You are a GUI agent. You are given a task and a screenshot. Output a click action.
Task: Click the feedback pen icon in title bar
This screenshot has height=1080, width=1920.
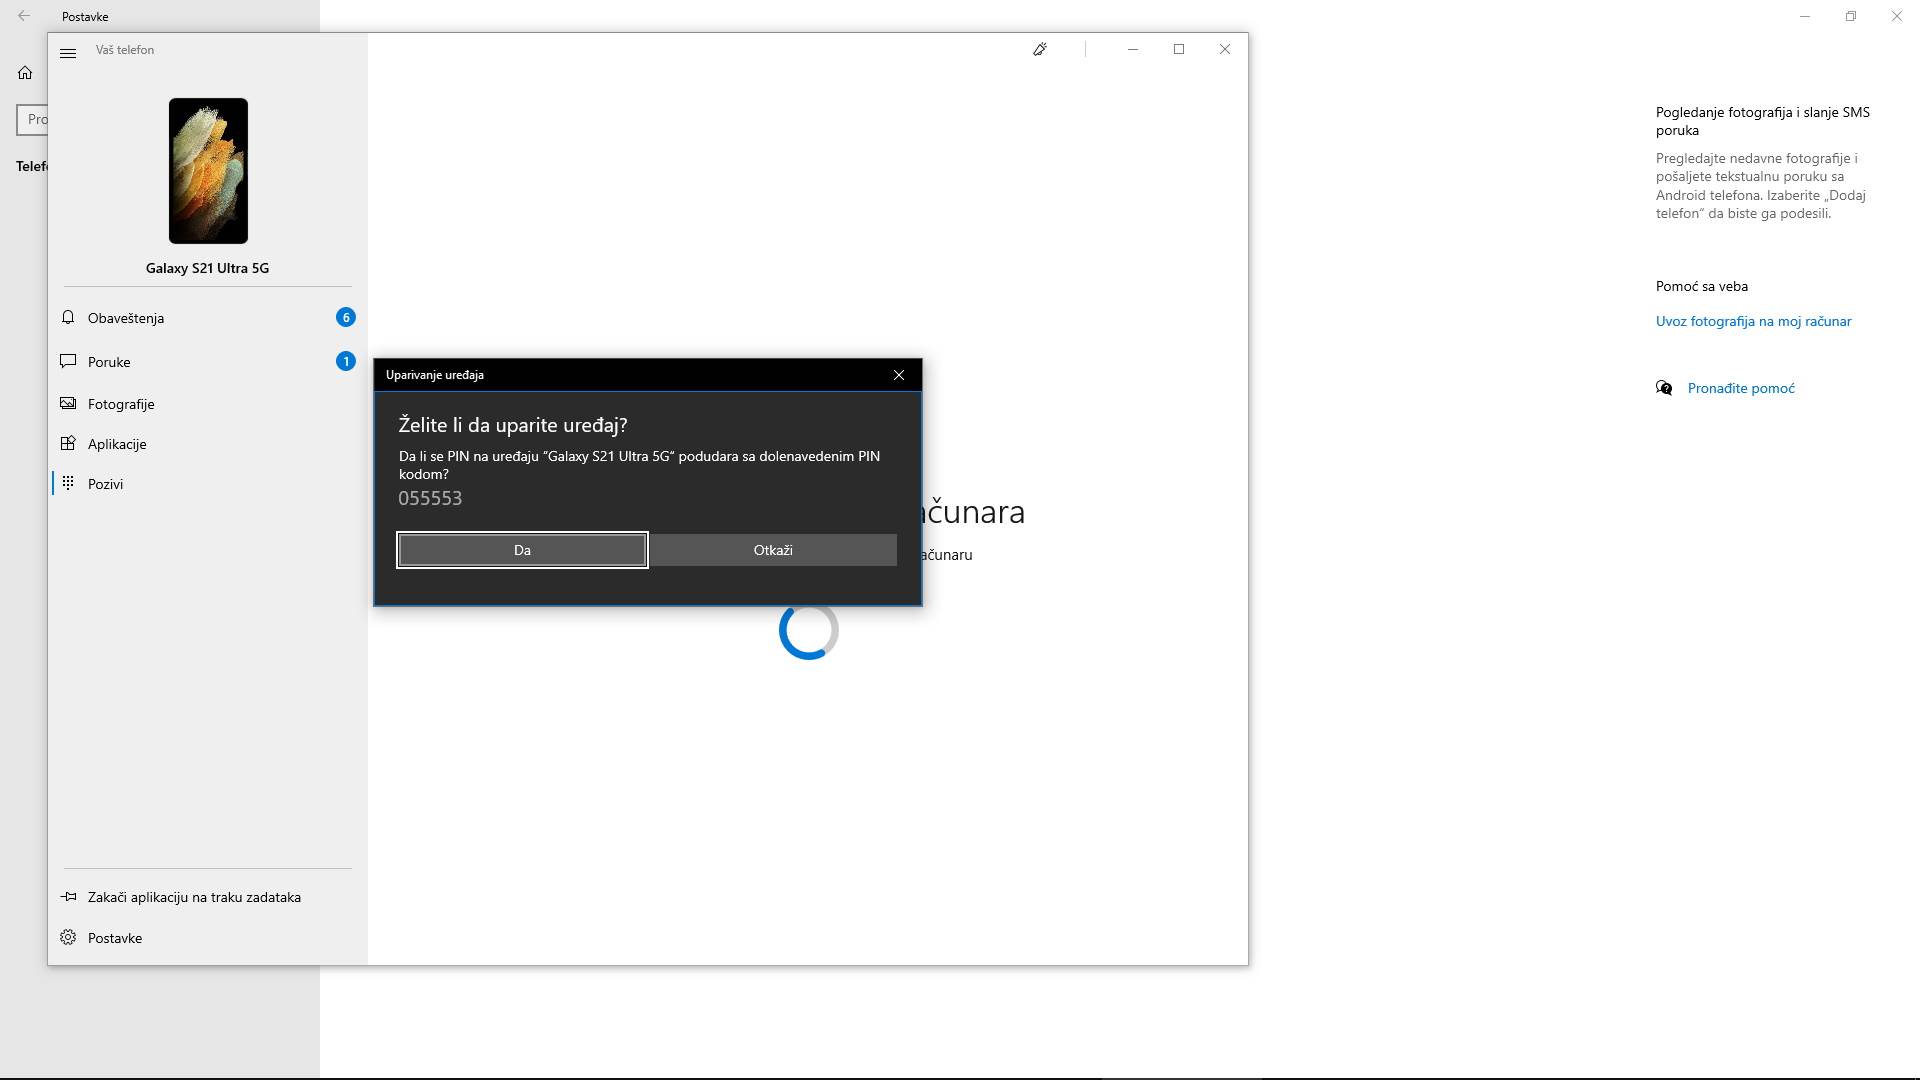[1040, 48]
